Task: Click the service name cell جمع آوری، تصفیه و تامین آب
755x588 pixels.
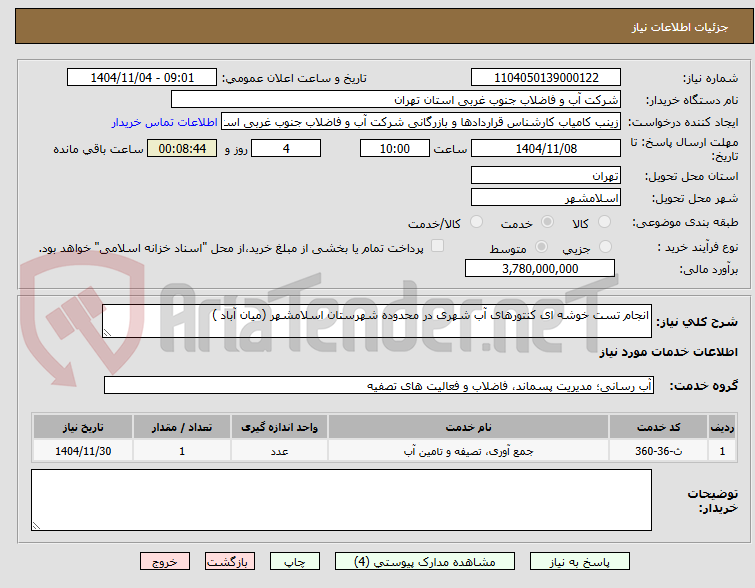Action: [x=469, y=451]
